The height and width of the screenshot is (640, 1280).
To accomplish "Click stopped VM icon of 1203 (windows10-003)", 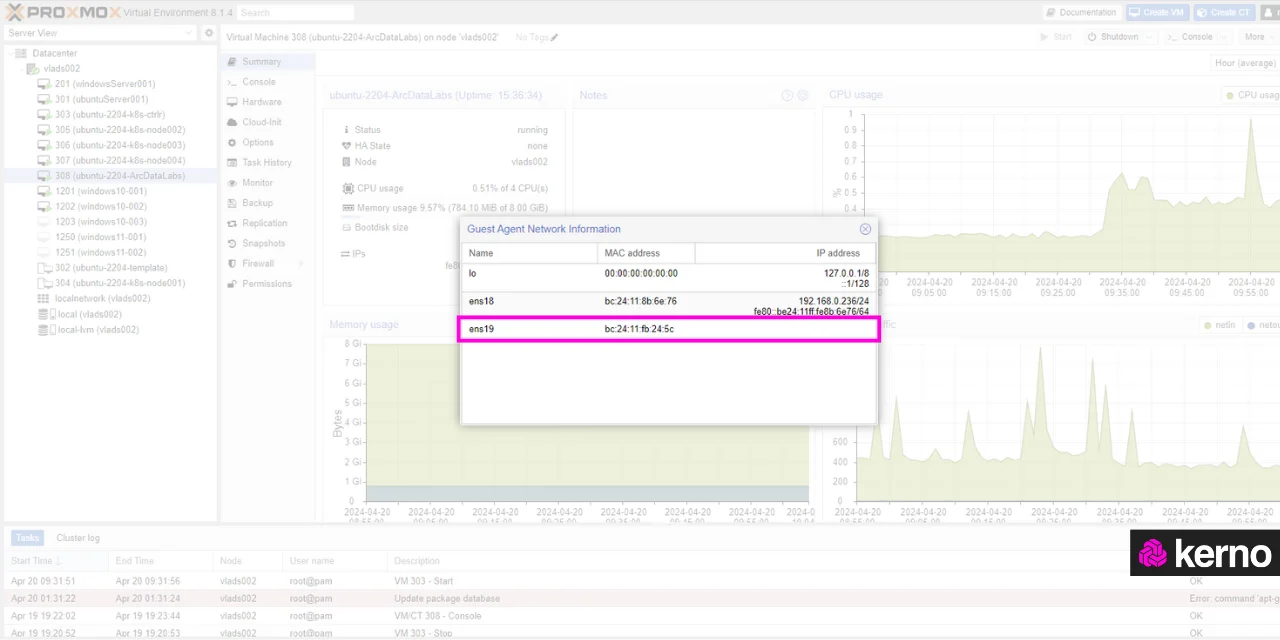I will click(44, 222).
